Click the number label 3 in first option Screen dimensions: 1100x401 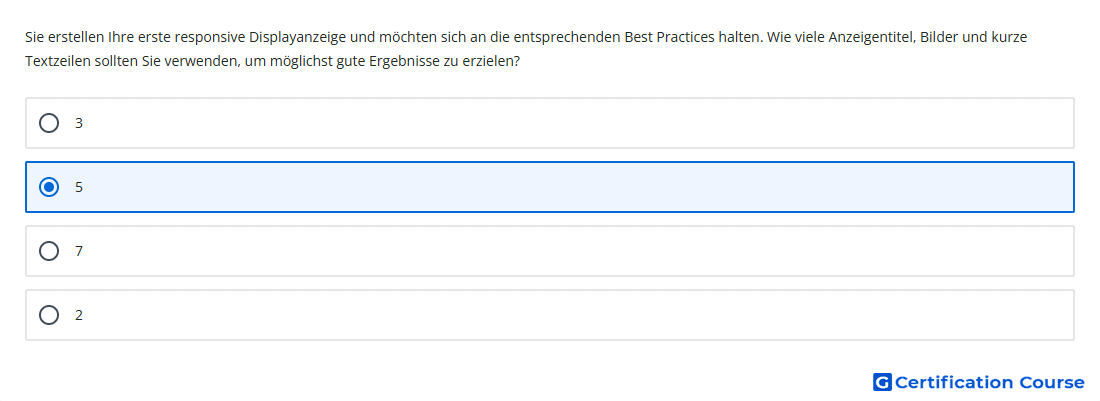coord(79,123)
